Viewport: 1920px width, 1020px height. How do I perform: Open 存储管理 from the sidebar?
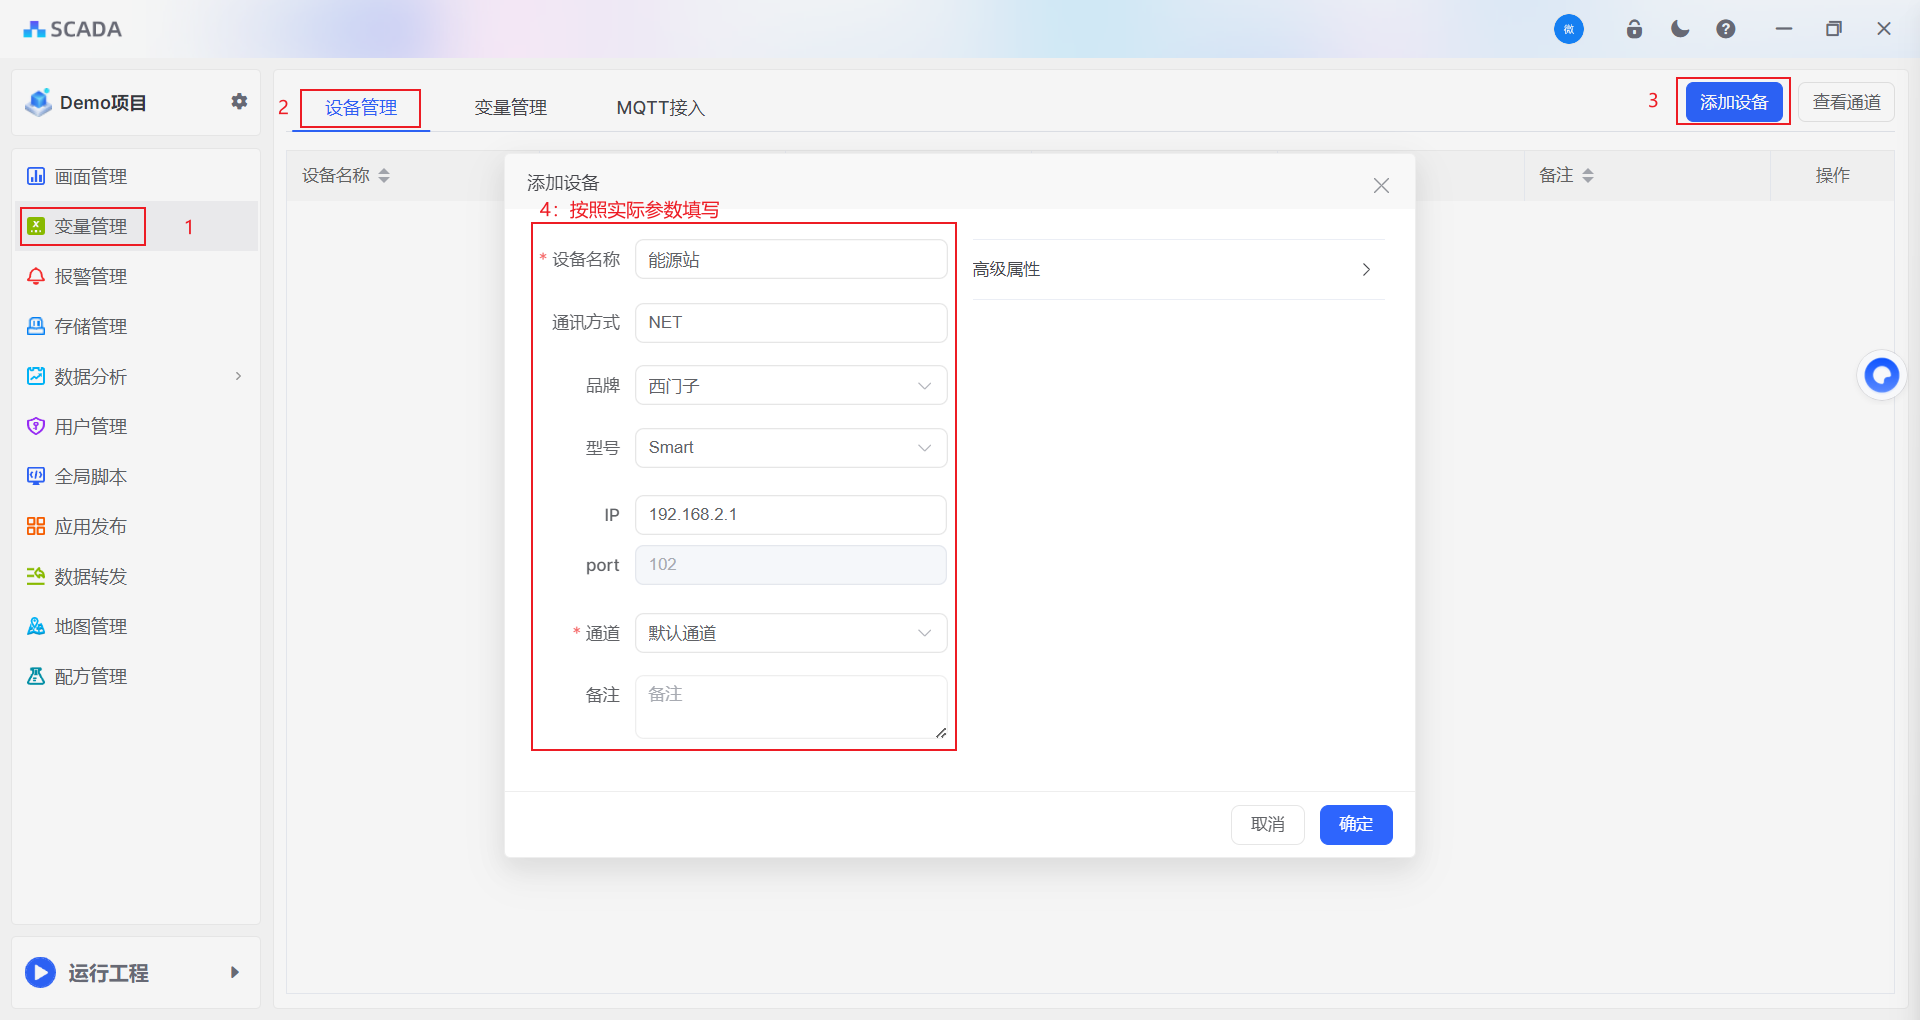[x=36, y=326]
